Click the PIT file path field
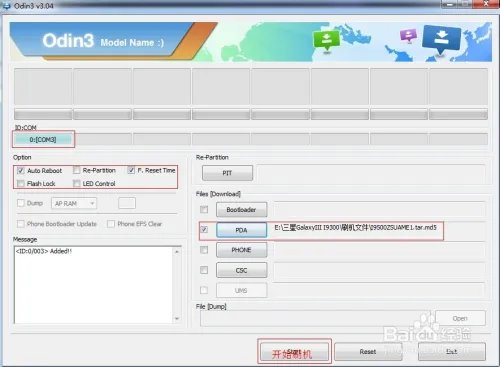Image resolution: width=500 pixels, height=367 pixels. [x=370, y=173]
